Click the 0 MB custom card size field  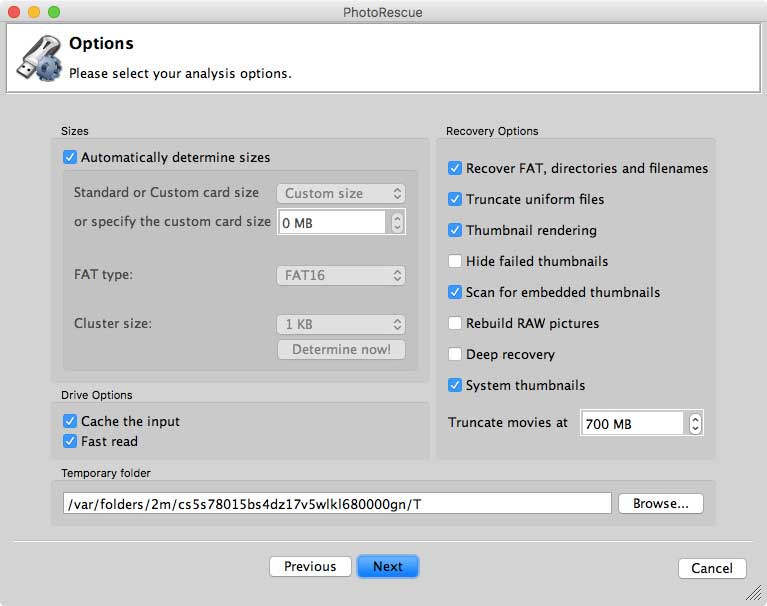pyautogui.click(x=332, y=223)
